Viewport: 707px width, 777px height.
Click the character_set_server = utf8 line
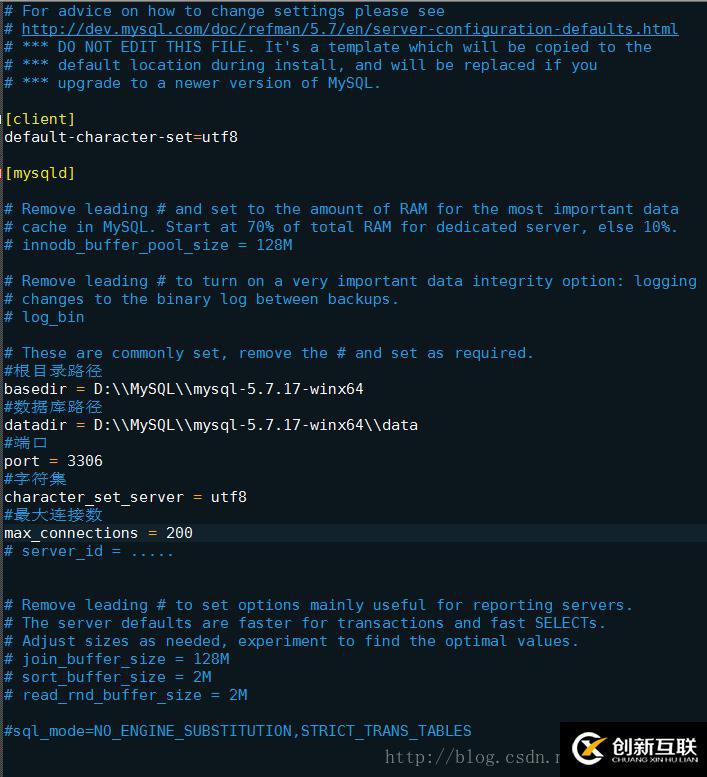coord(125,497)
